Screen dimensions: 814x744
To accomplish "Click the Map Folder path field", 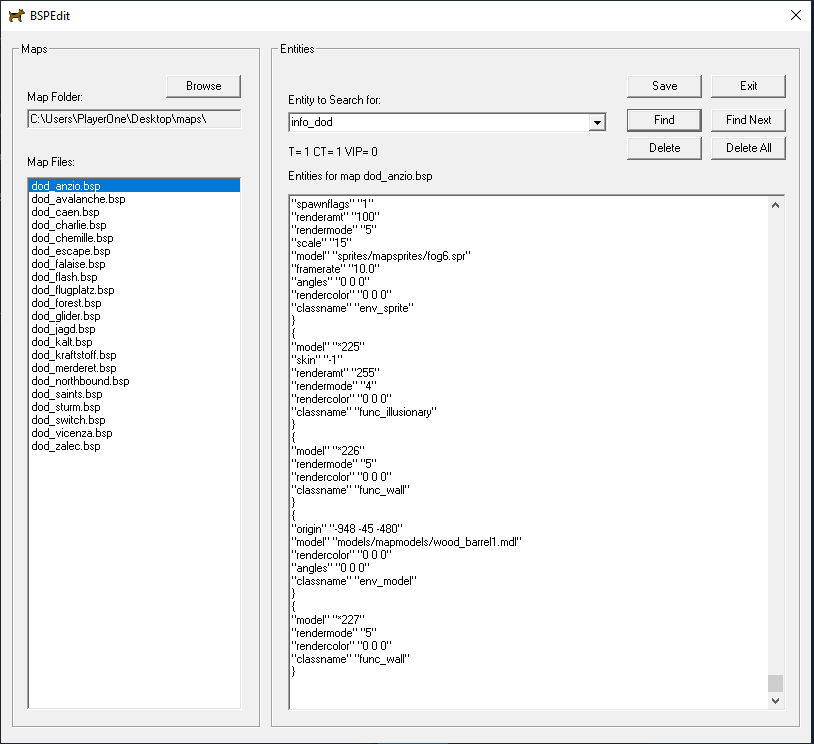I will (x=134, y=119).
